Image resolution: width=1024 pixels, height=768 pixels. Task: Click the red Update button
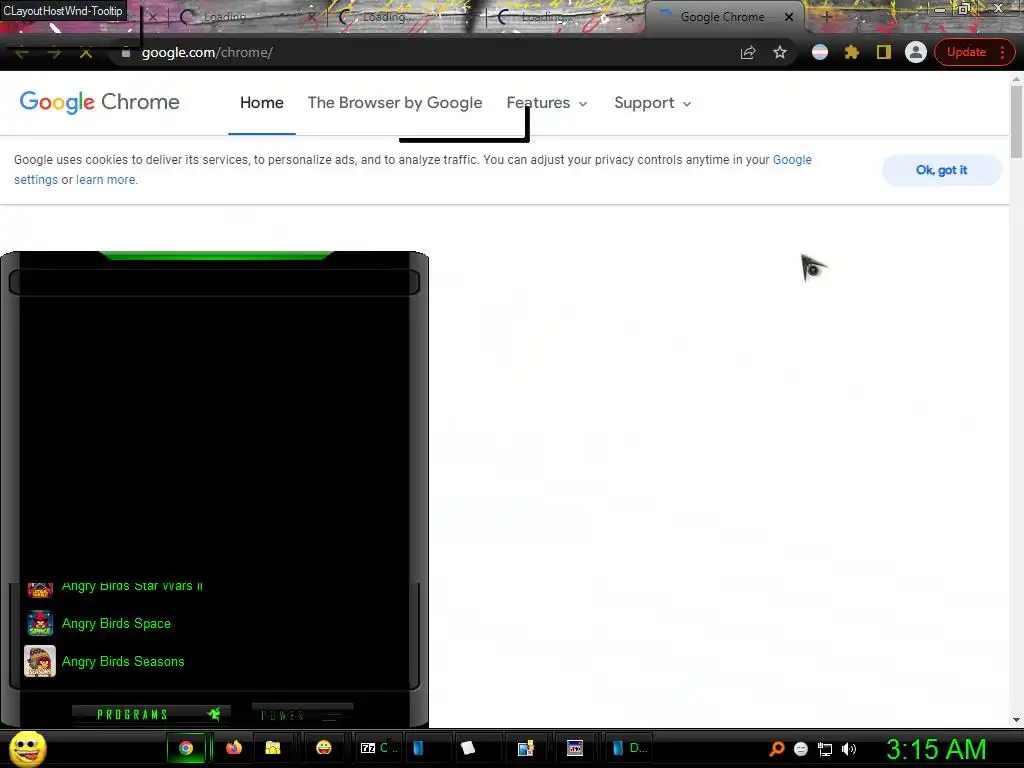966,52
